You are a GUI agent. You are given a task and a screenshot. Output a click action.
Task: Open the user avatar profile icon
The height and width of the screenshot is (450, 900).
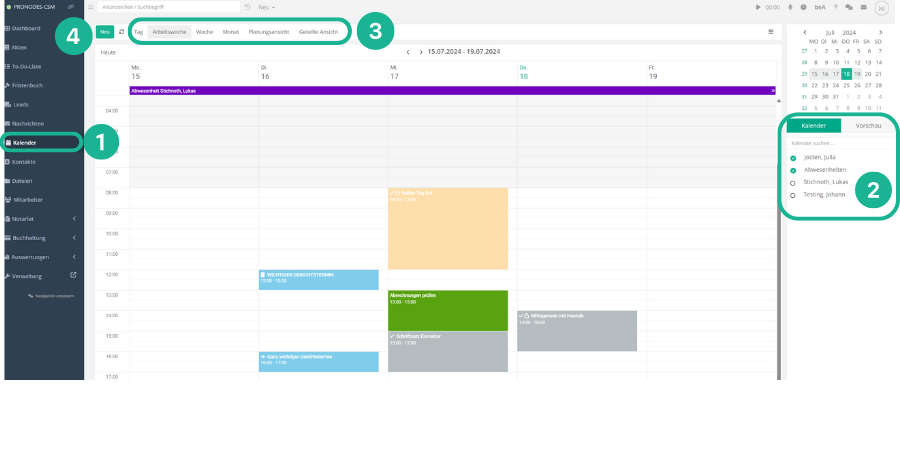point(881,8)
